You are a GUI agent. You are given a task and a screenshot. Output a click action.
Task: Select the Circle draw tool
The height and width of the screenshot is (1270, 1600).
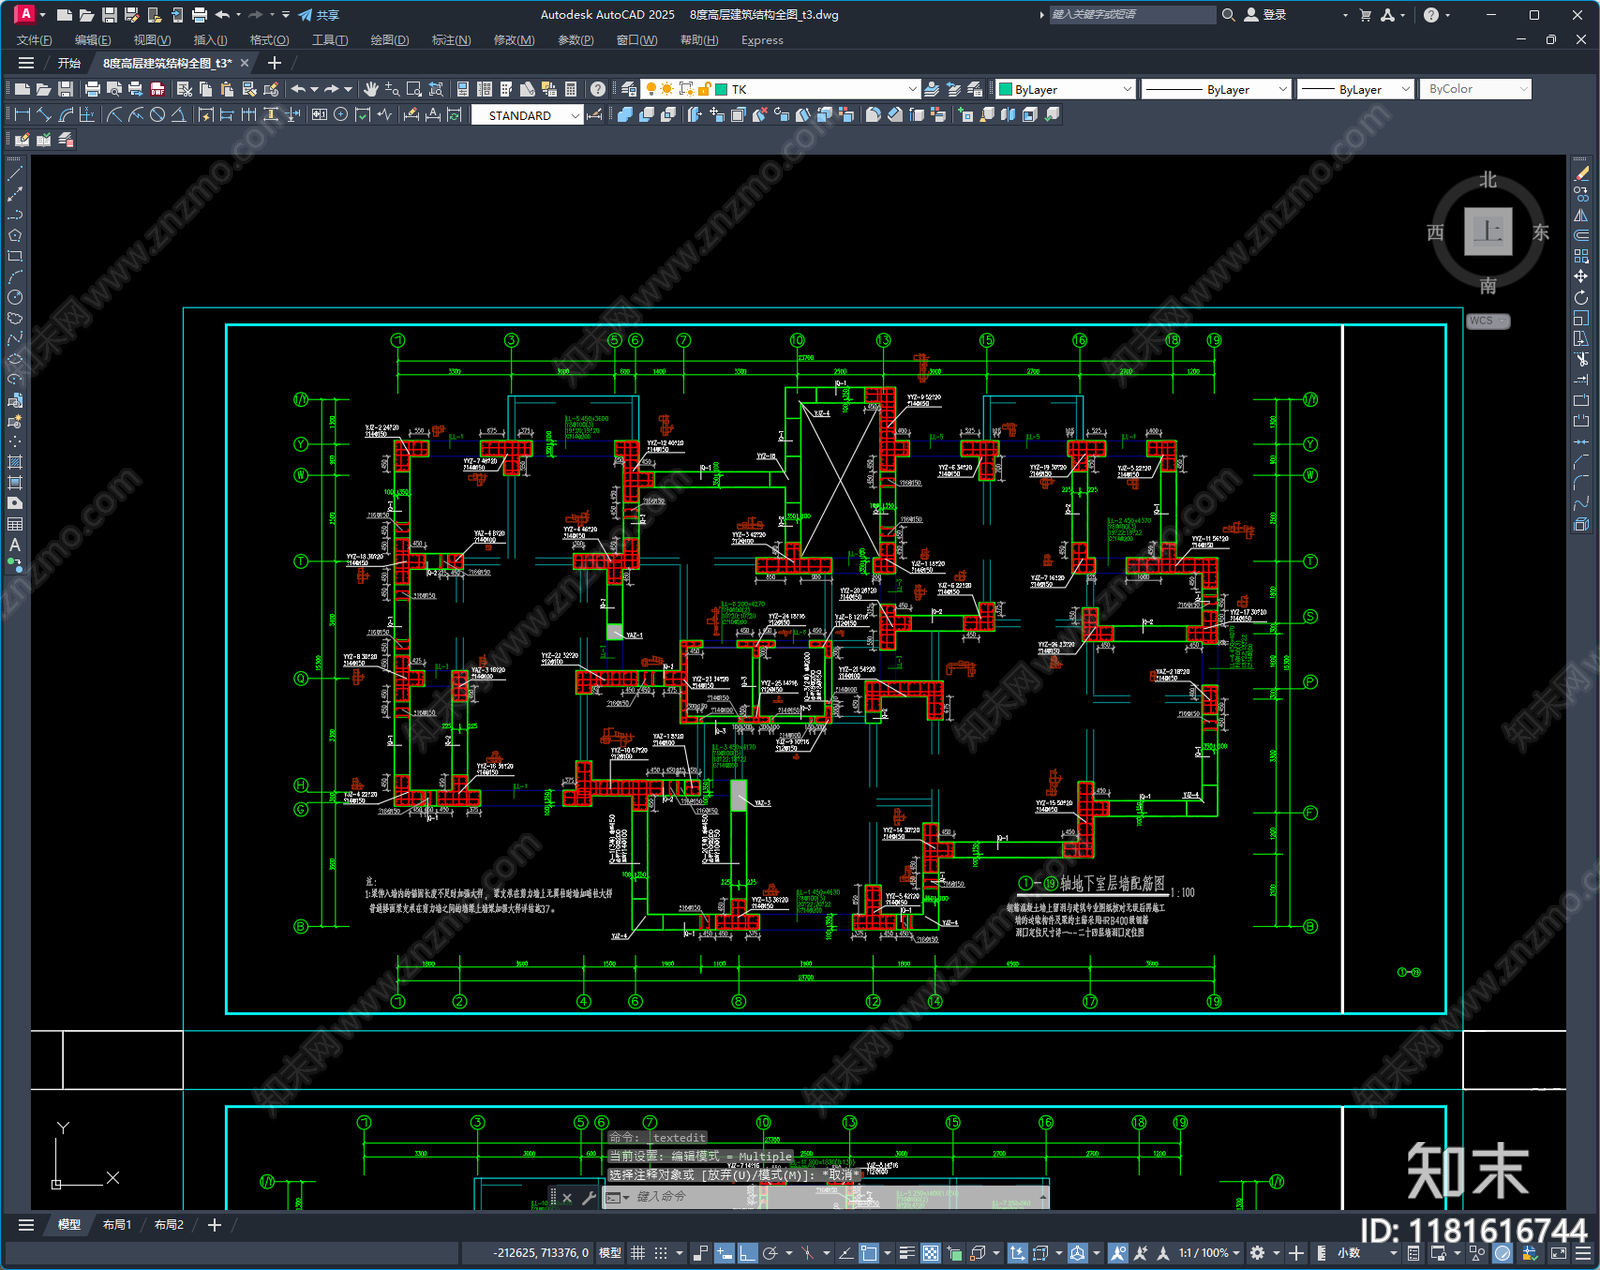pyautogui.click(x=15, y=297)
